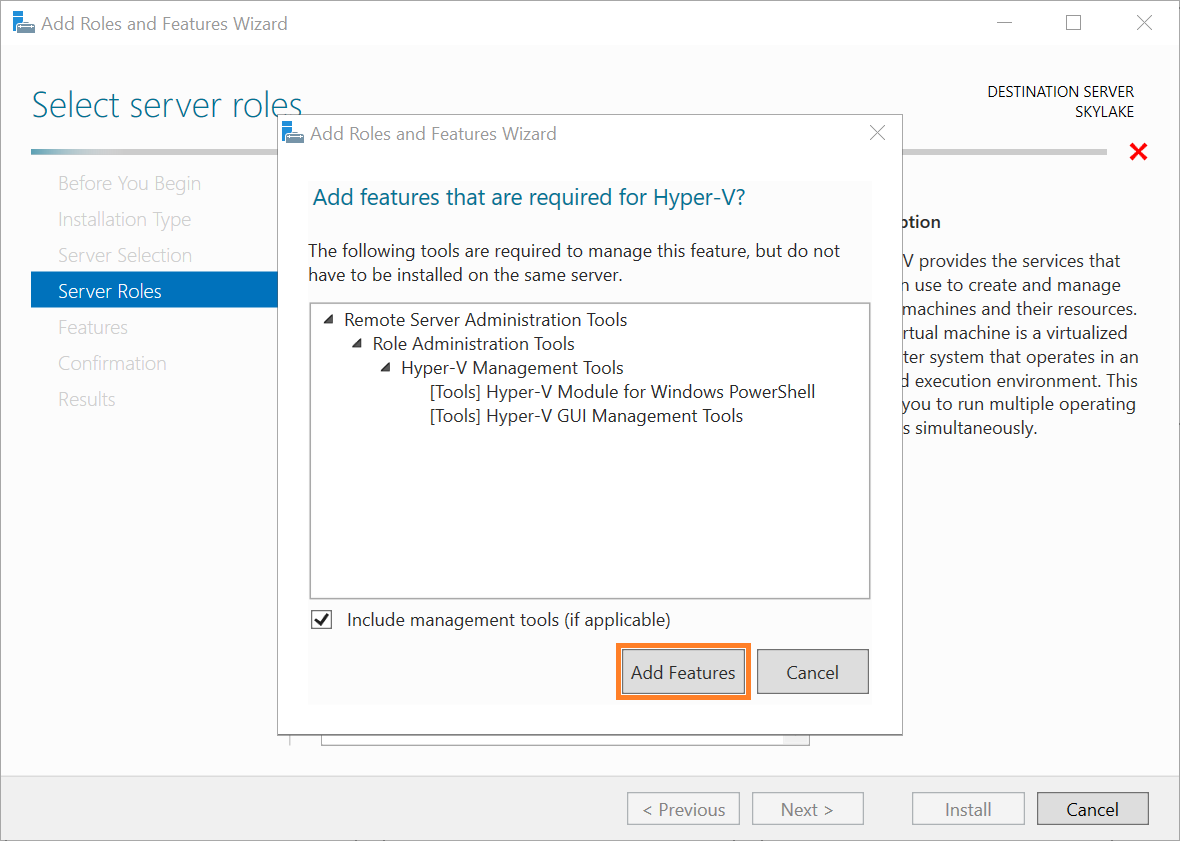Screen dimensions: 1180x841
Task: Open Installation Type step
Action: tap(125, 220)
